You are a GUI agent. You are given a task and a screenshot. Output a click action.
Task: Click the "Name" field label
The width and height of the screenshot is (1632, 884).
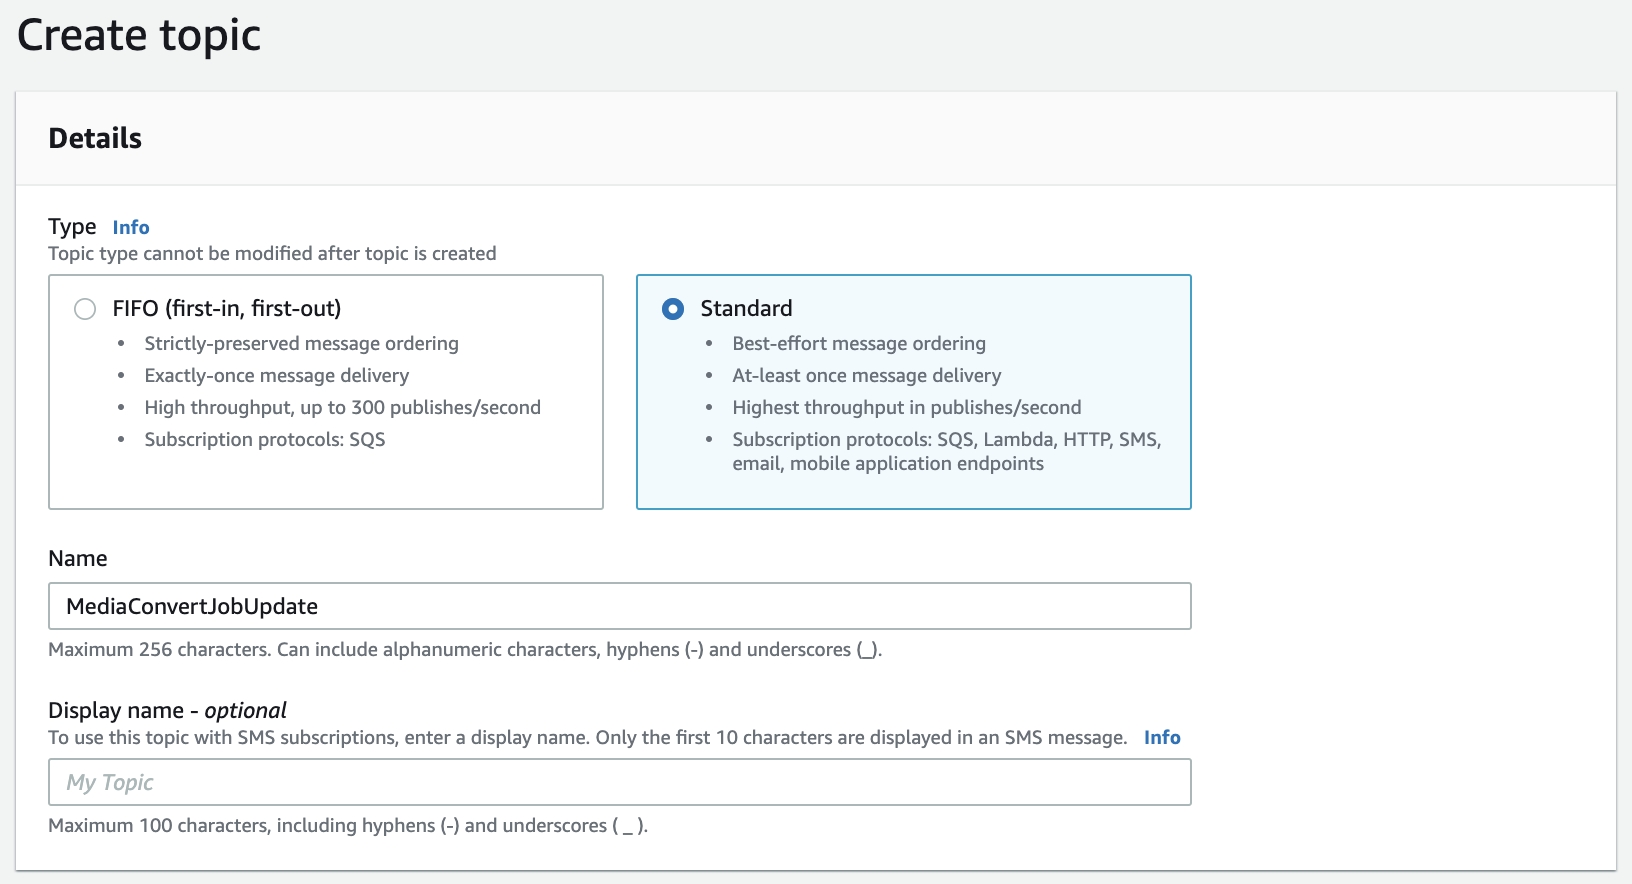coord(78,559)
